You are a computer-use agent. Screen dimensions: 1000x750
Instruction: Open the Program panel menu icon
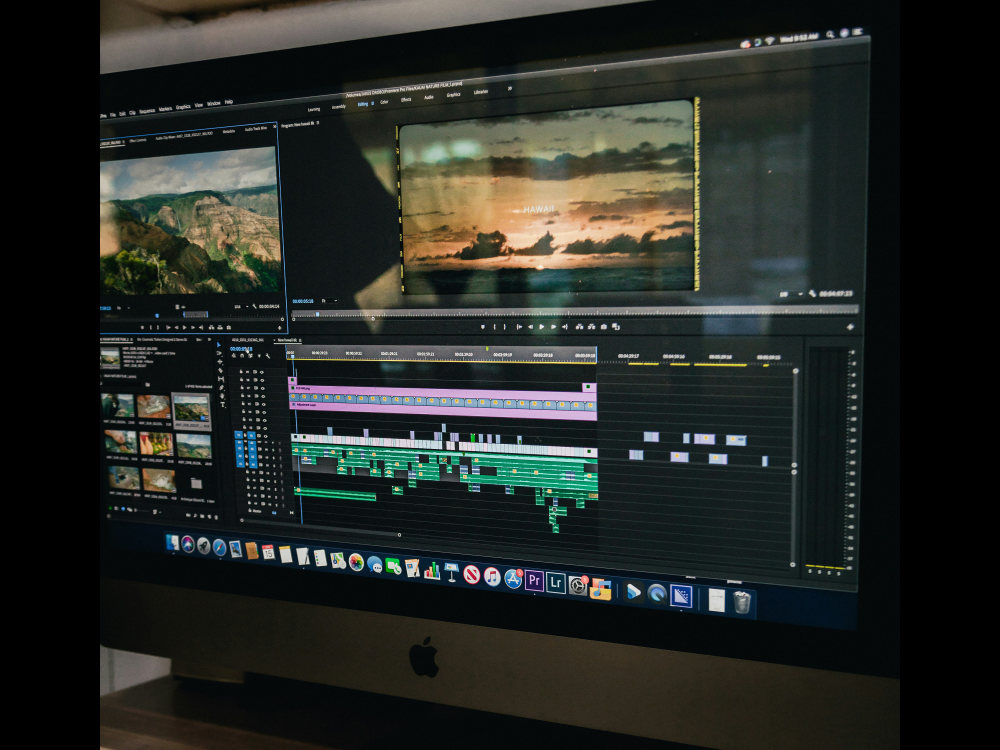tap(318, 123)
